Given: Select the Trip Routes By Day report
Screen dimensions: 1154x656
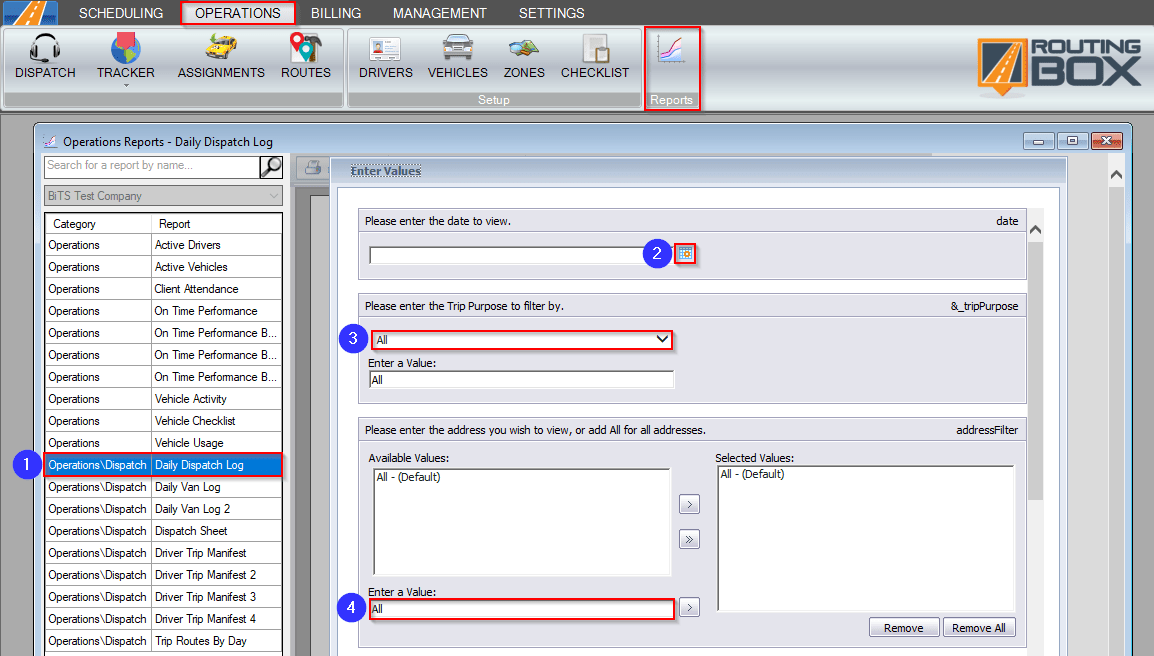Looking at the screenshot, I should click(x=163, y=641).
